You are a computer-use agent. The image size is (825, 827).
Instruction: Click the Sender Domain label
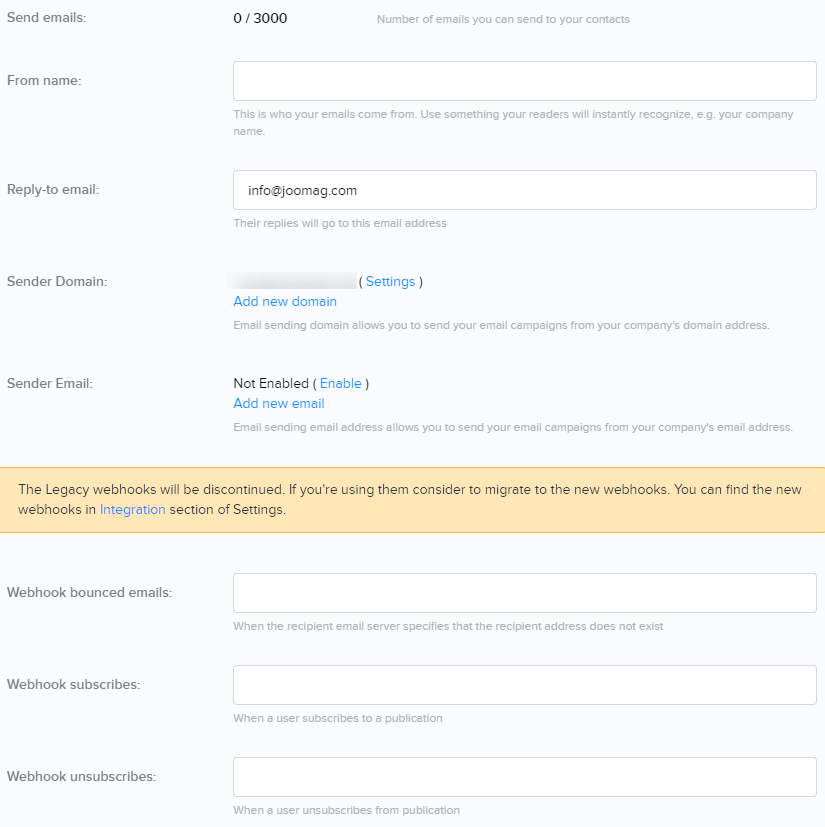(x=57, y=282)
